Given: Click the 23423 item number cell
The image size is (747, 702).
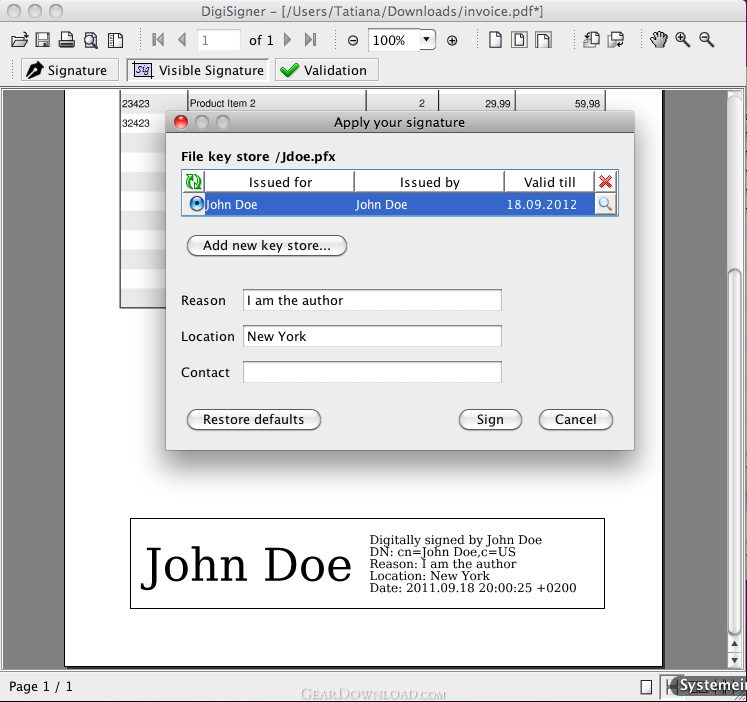Looking at the screenshot, I should 154,103.
